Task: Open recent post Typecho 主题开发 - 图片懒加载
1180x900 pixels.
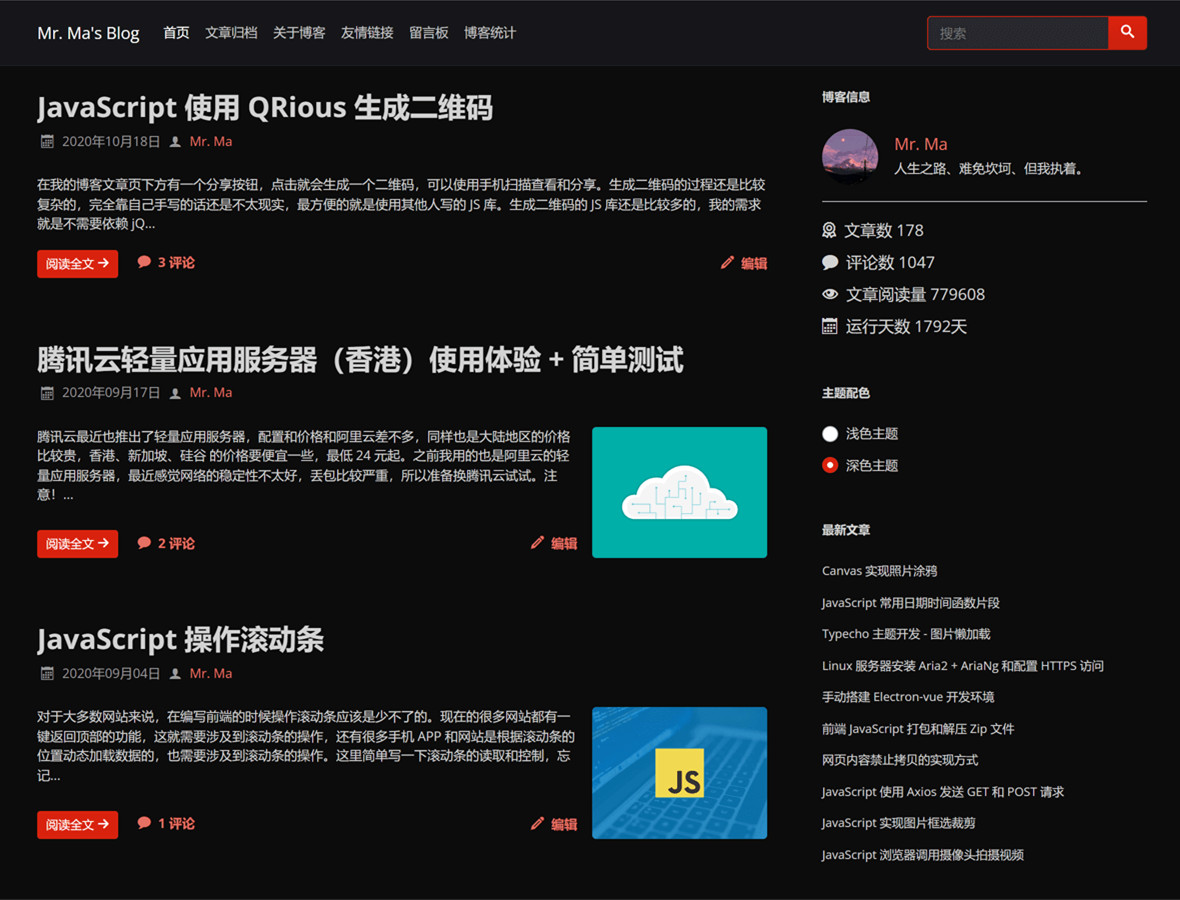Action: tap(906, 634)
